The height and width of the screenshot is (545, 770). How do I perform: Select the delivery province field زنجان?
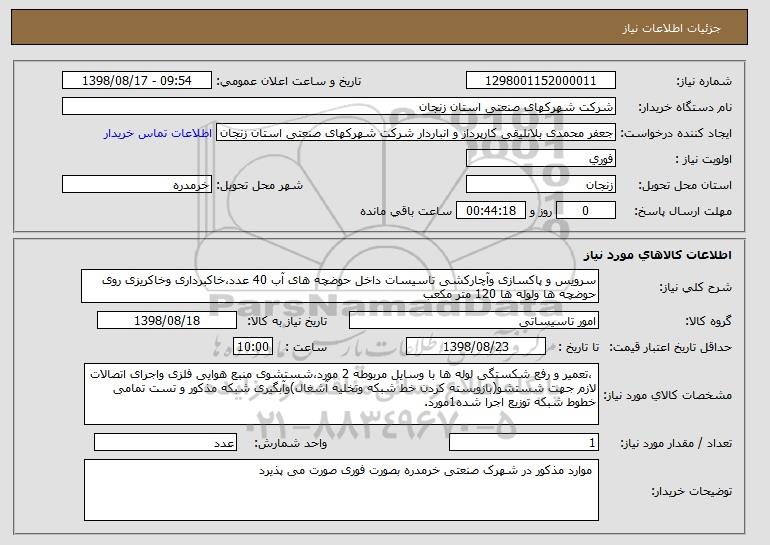[541, 185]
